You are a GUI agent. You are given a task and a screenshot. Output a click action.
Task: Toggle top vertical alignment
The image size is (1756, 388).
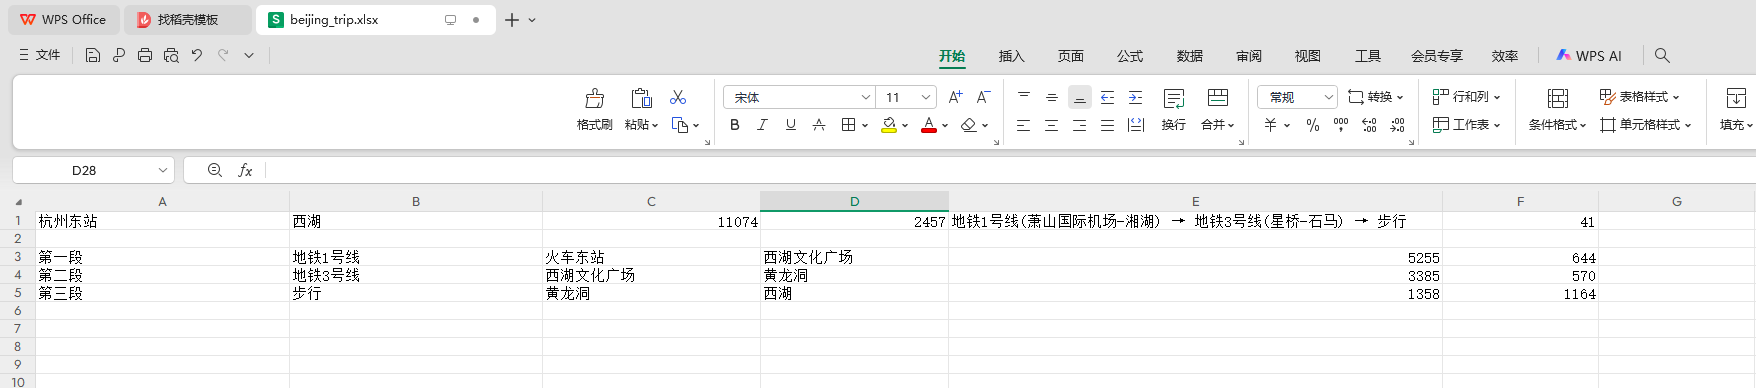pos(1023,97)
